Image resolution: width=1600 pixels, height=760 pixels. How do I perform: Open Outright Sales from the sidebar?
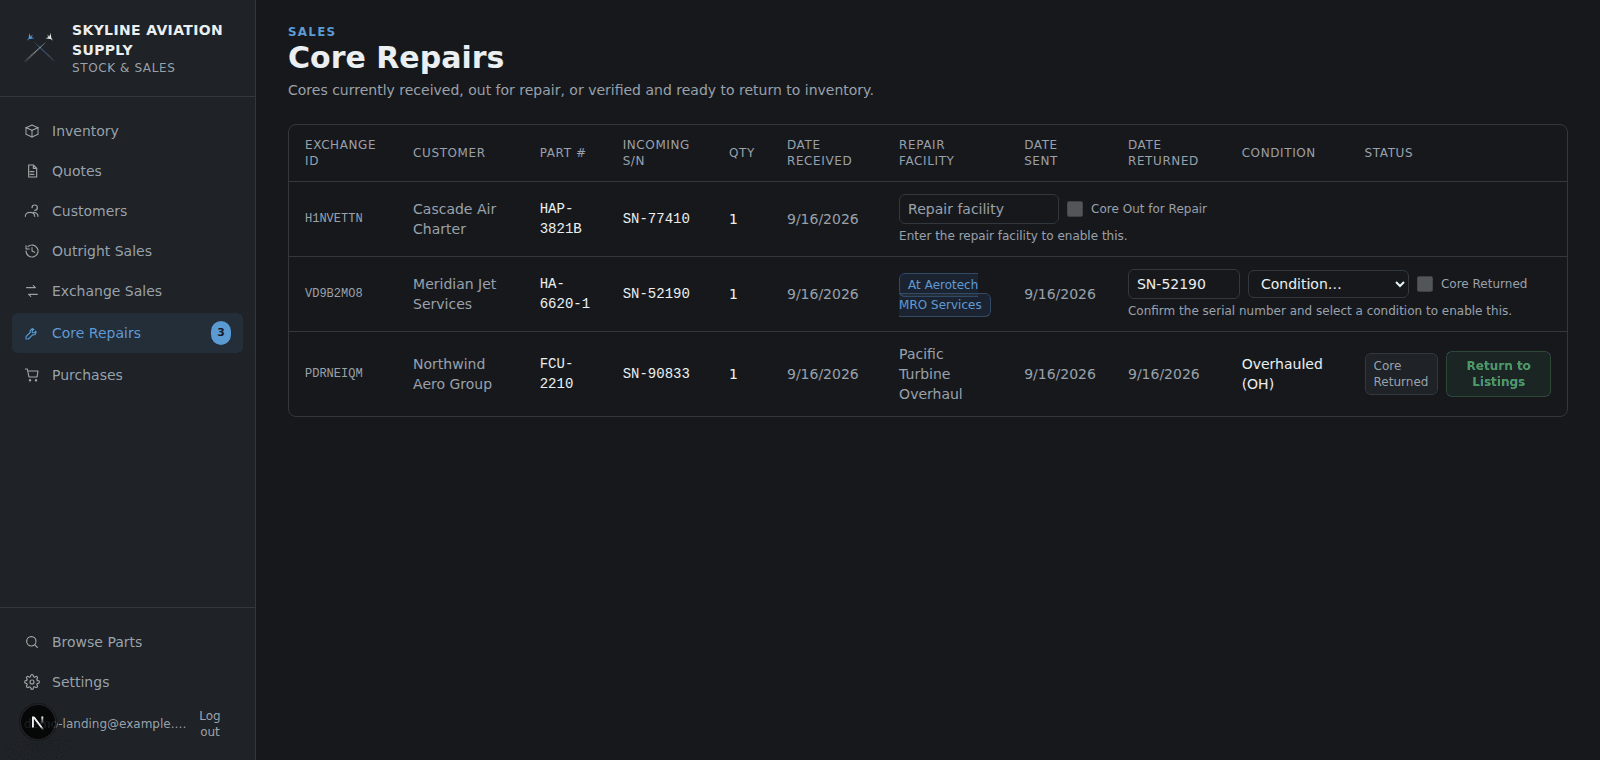pos(128,251)
